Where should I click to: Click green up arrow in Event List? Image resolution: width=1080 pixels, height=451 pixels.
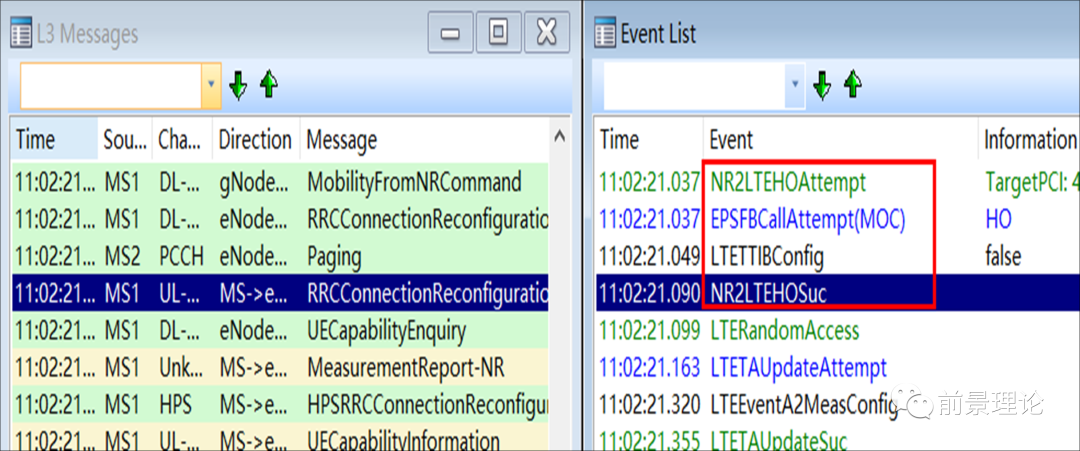point(852,86)
